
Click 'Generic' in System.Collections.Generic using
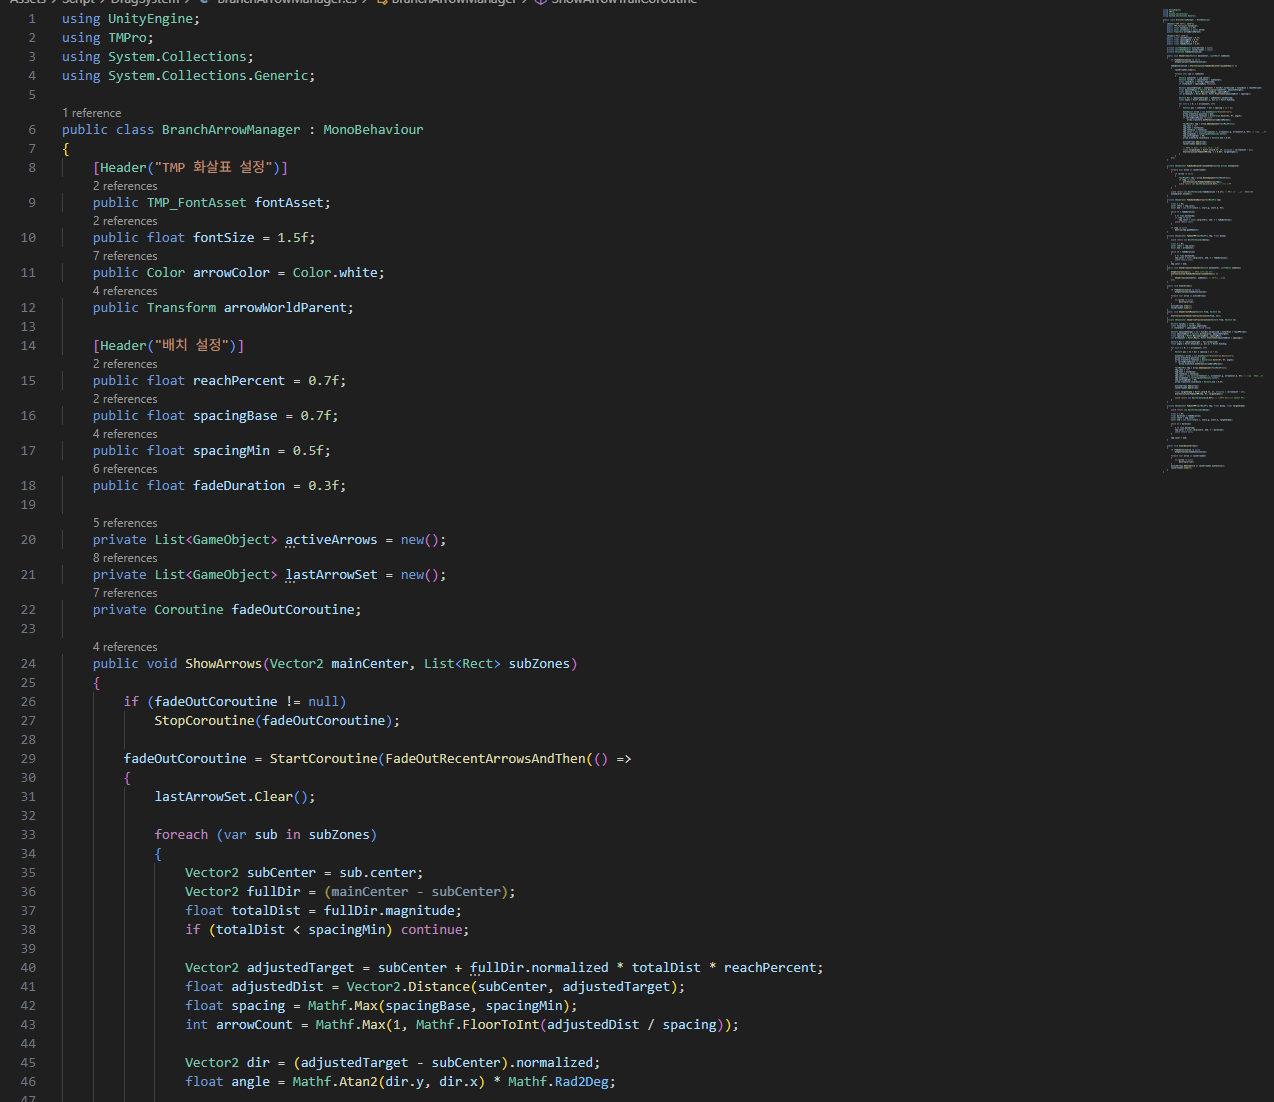[x=281, y=76]
